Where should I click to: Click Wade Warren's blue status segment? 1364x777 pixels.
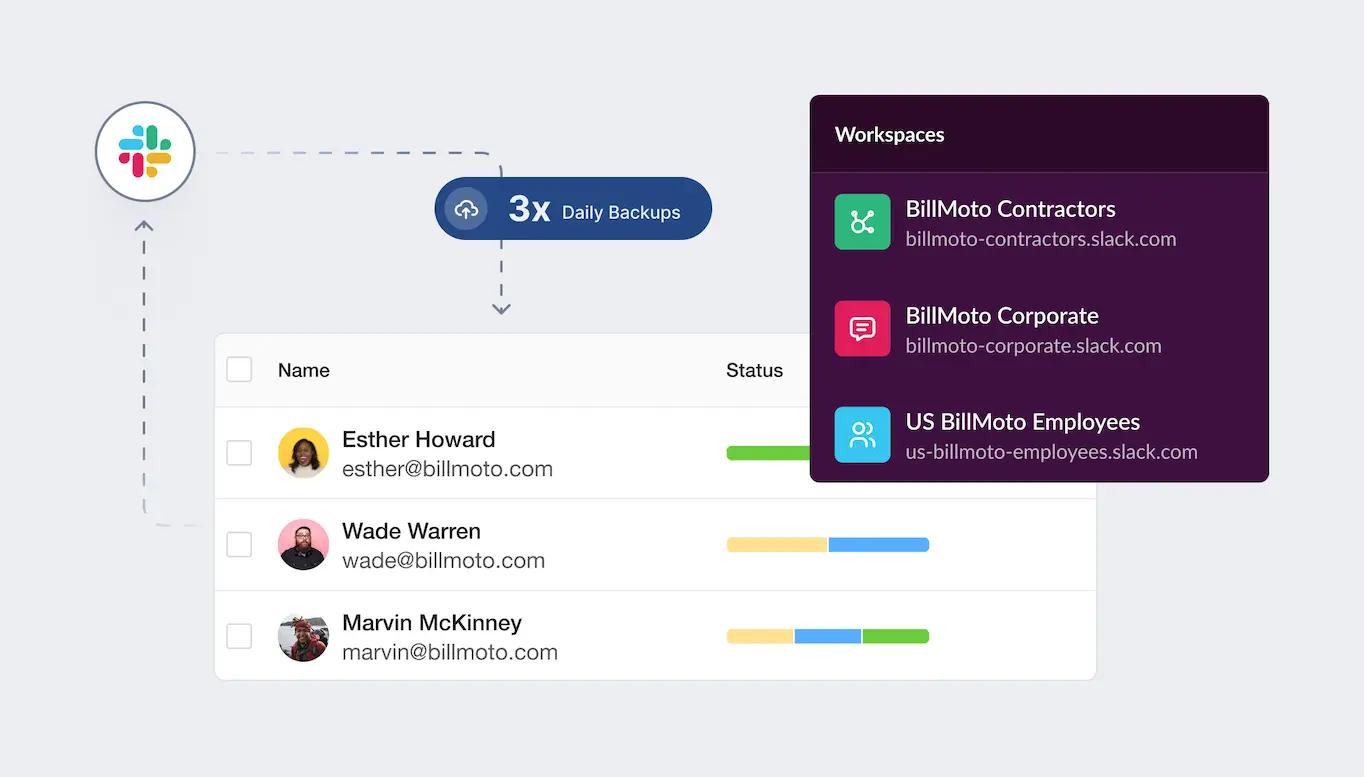(x=879, y=545)
